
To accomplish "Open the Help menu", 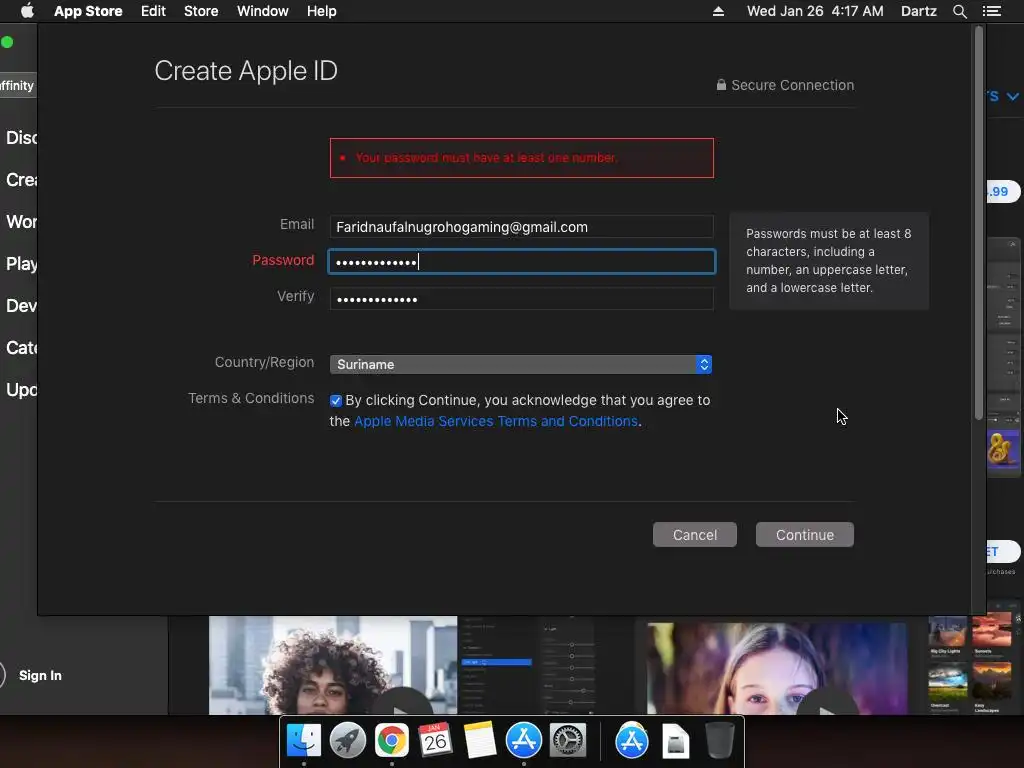I will 322,11.
